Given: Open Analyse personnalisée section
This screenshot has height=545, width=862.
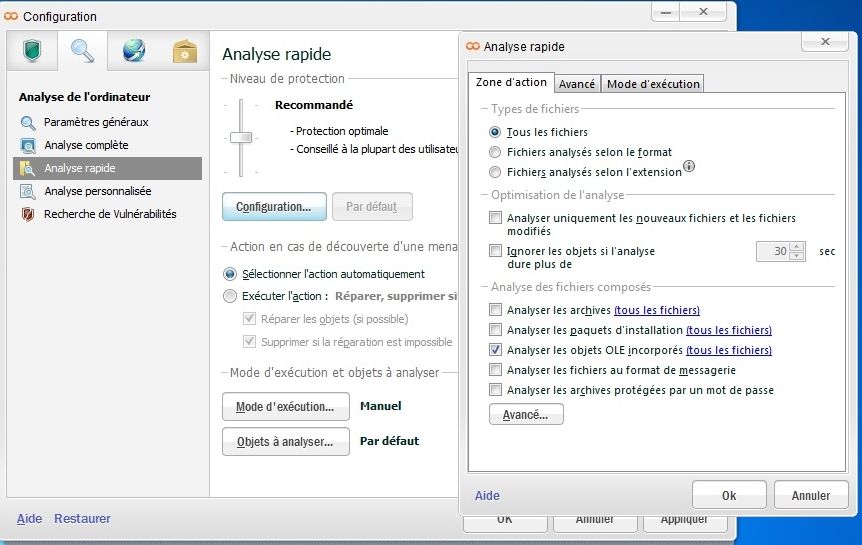Looking at the screenshot, I should [107, 191].
